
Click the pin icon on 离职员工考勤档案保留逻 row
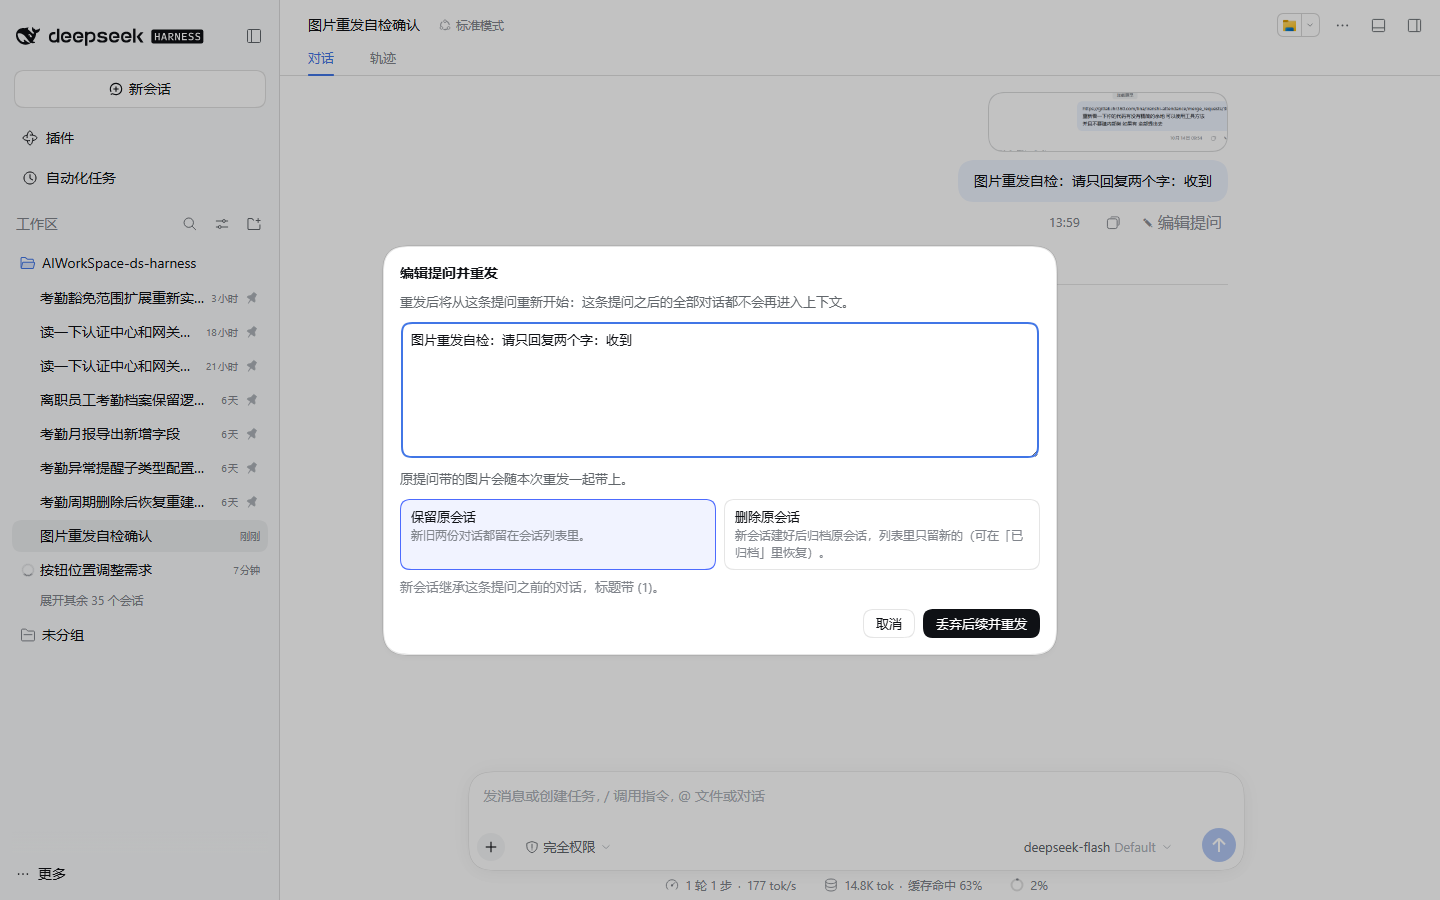click(x=252, y=400)
